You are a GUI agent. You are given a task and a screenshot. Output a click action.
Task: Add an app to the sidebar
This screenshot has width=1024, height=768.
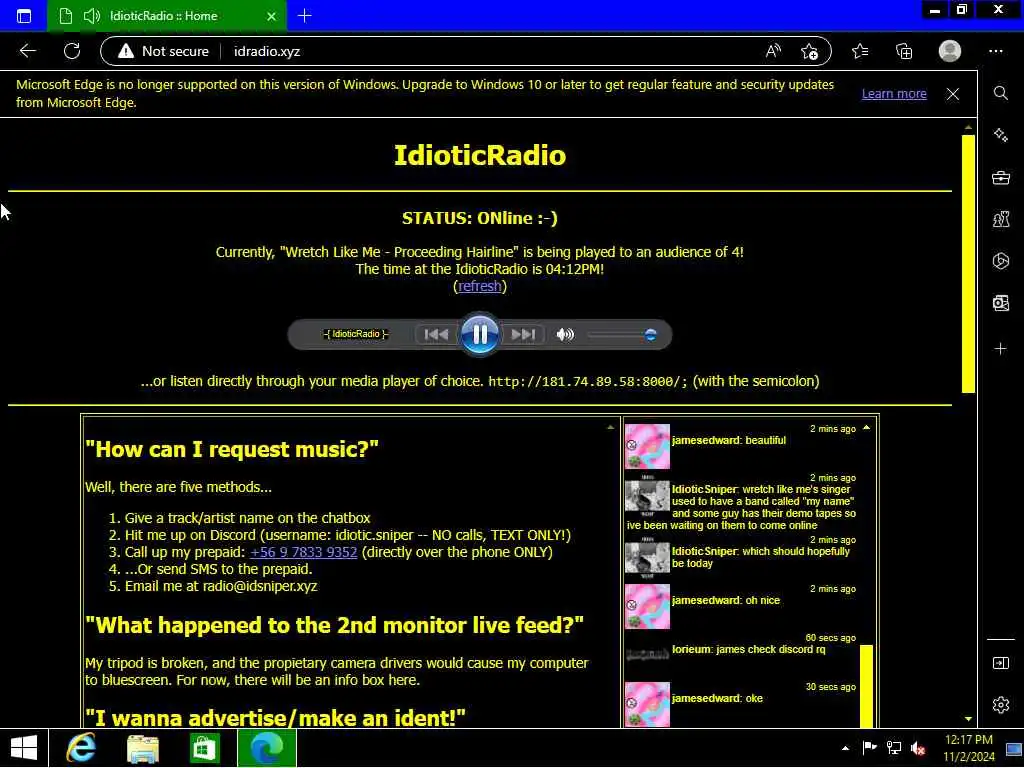(x=1000, y=349)
